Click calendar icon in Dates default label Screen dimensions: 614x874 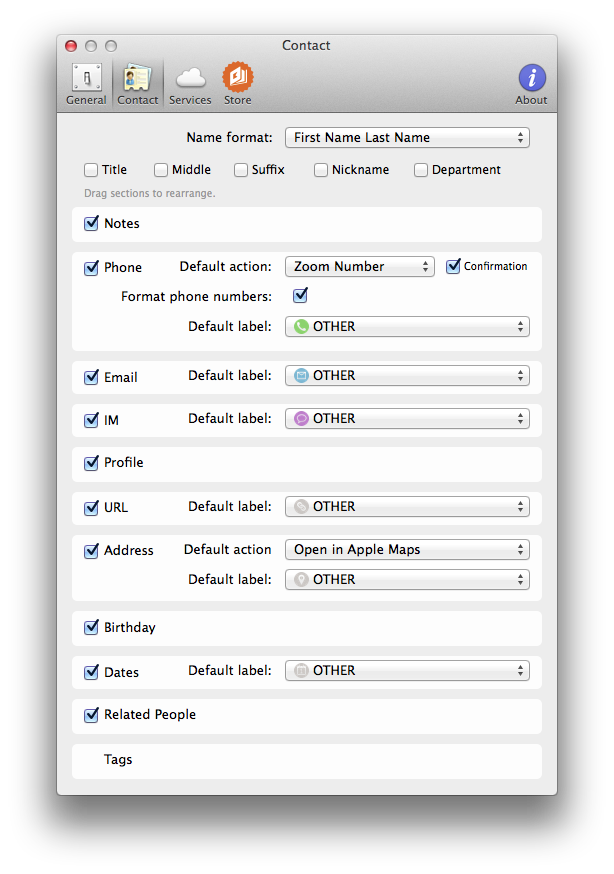pos(301,671)
